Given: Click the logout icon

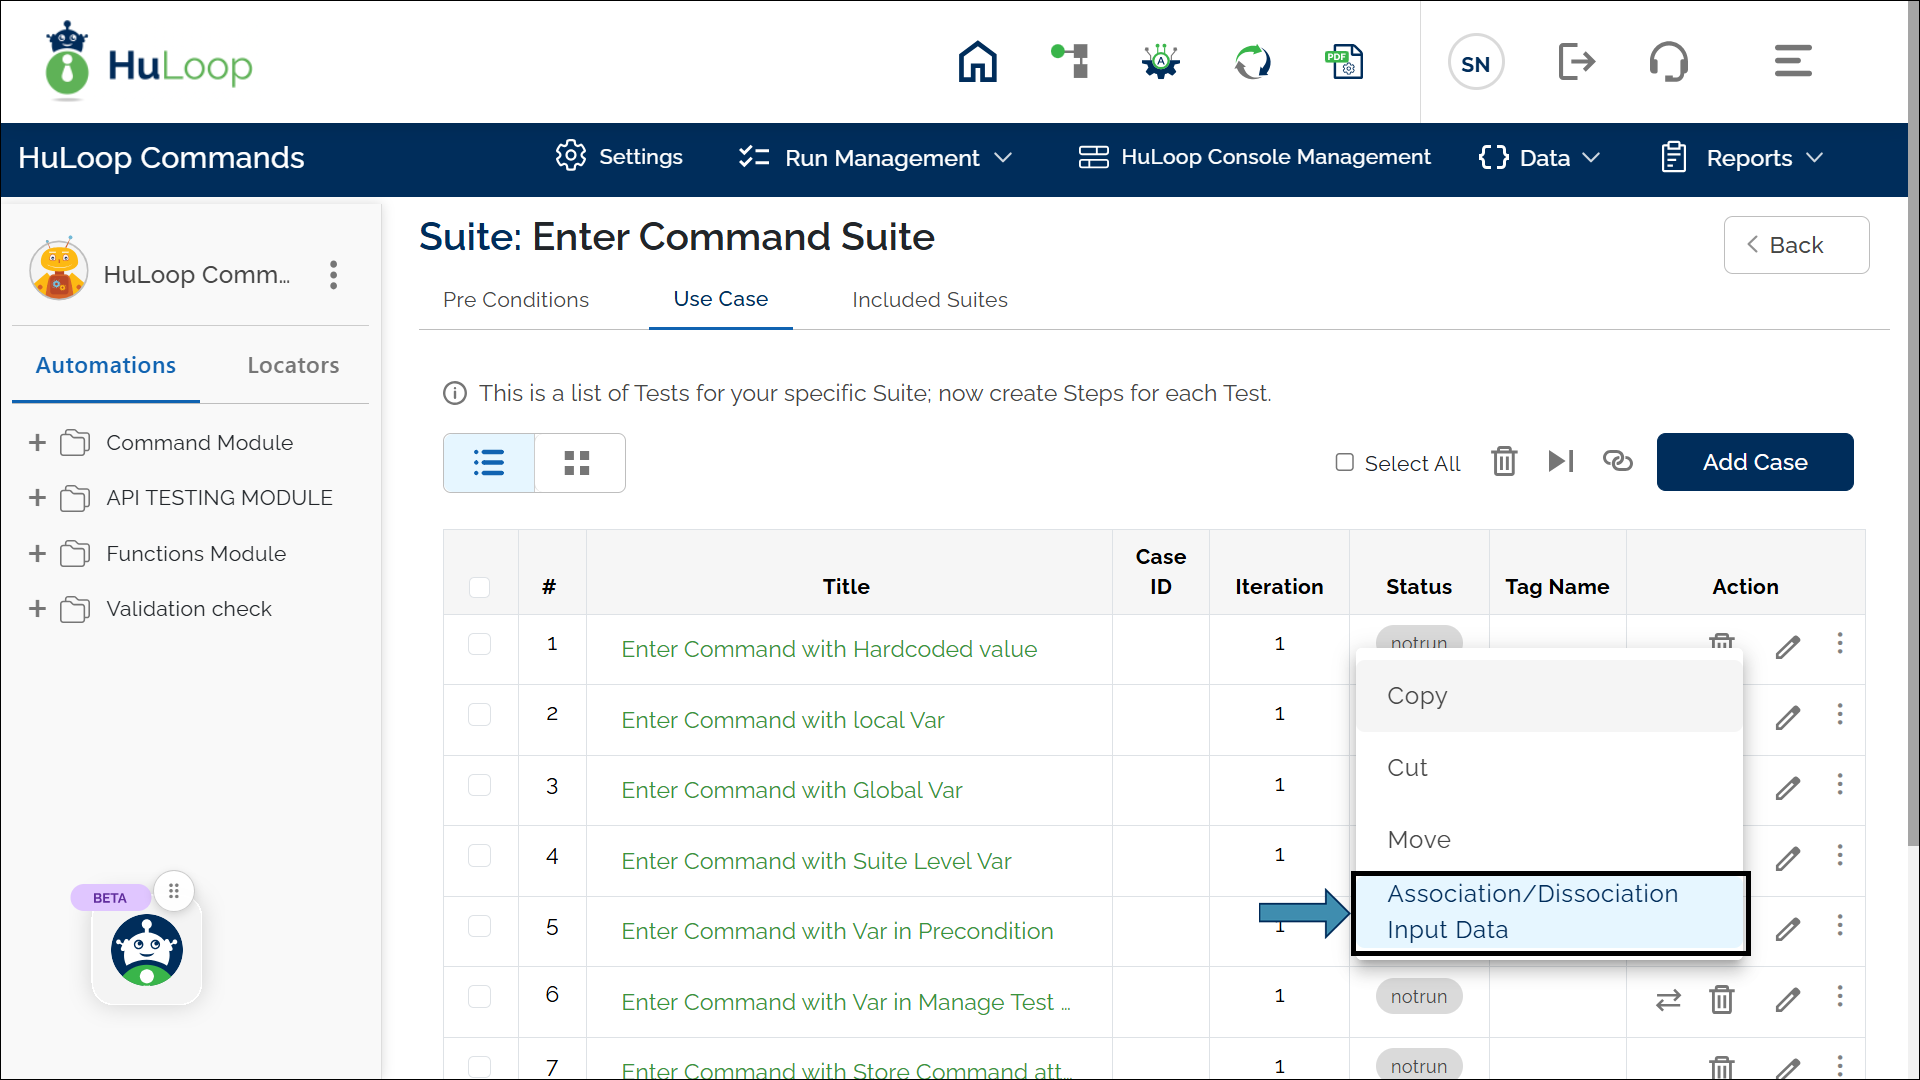Looking at the screenshot, I should (1576, 62).
